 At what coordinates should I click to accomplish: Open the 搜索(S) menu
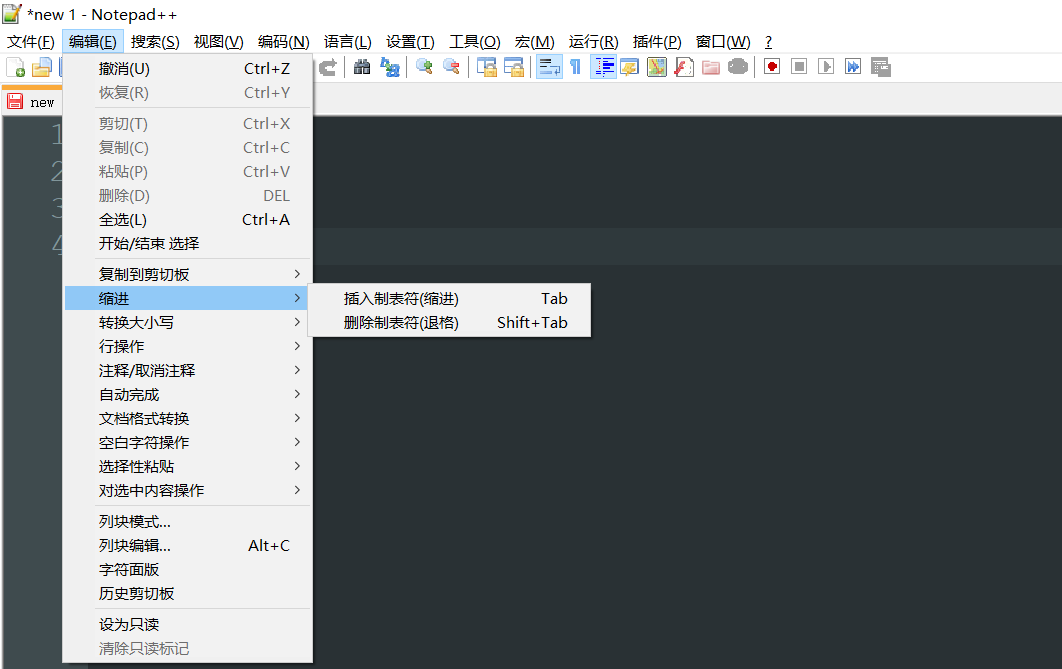(x=155, y=42)
